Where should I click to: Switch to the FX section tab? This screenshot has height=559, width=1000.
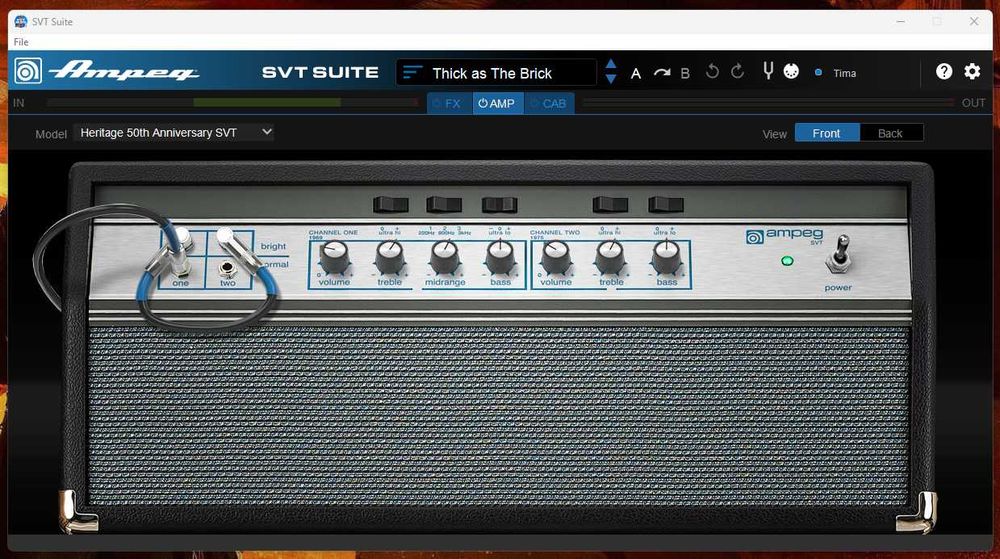click(x=450, y=103)
